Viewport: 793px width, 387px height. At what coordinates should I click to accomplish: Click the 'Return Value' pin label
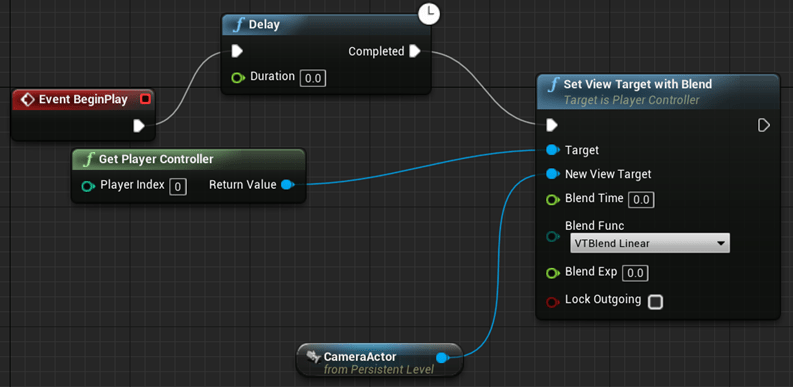point(243,185)
